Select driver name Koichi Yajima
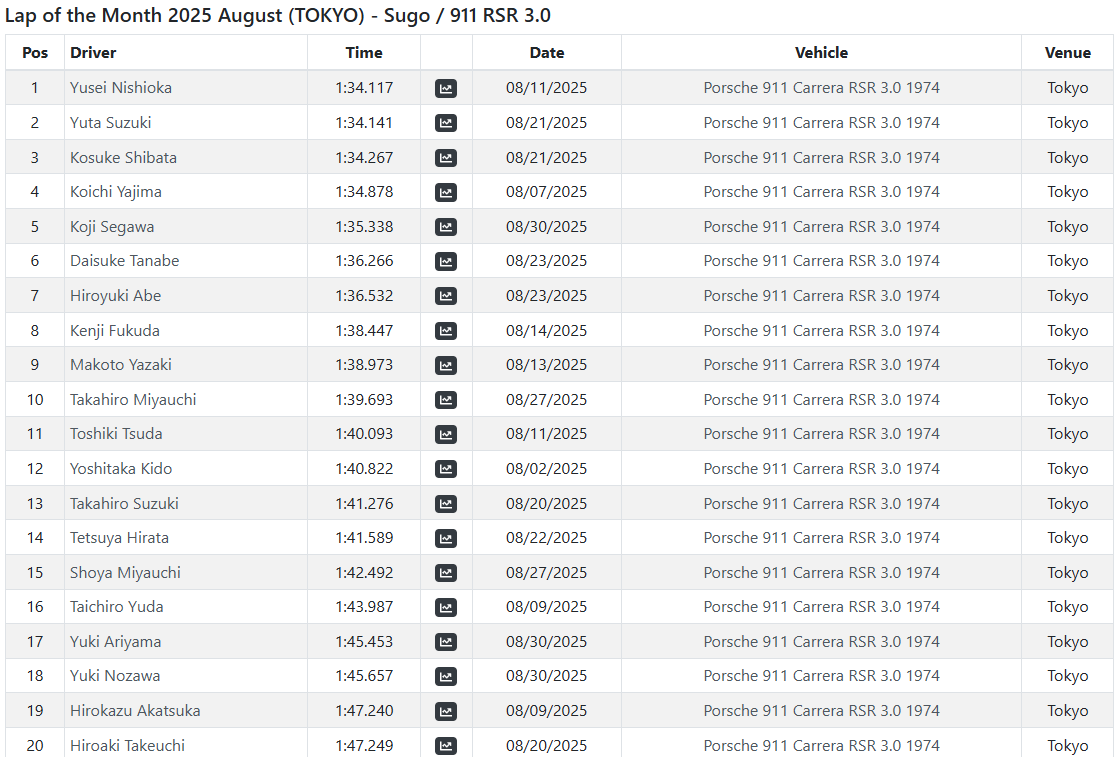This screenshot has width=1117, height=757. (x=115, y=192)
